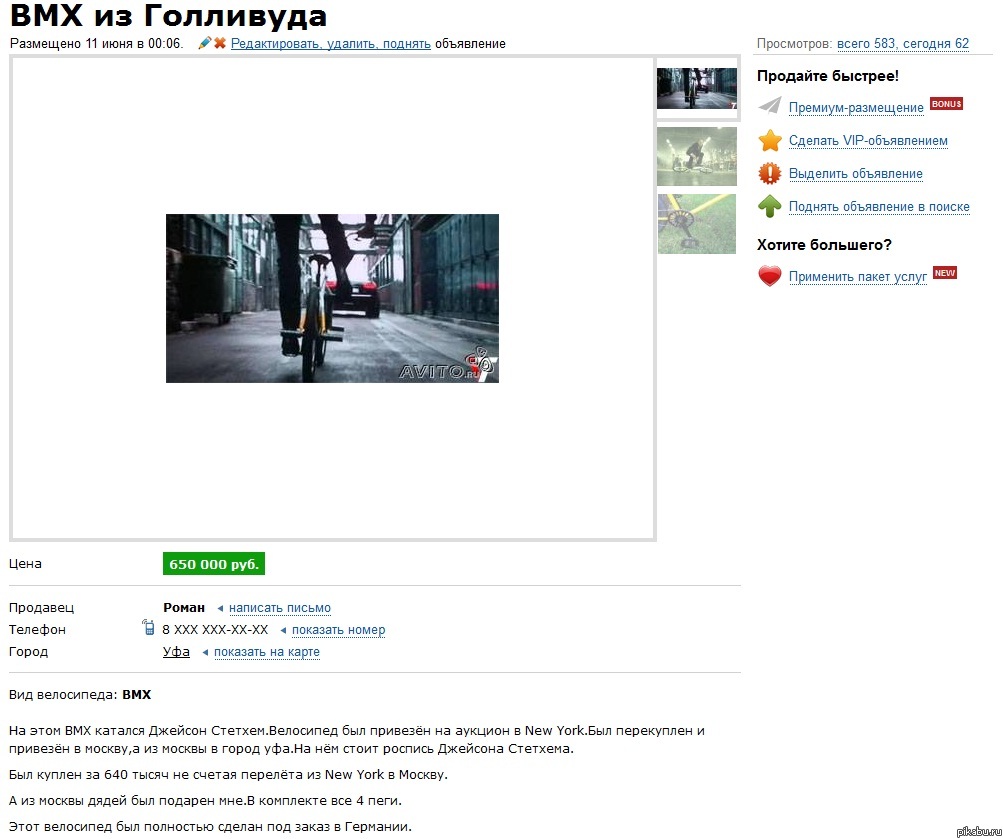The image size is (1003, 839).
Task: Select the second thumbnail with the BMX rider
Action: click(697, 156)
